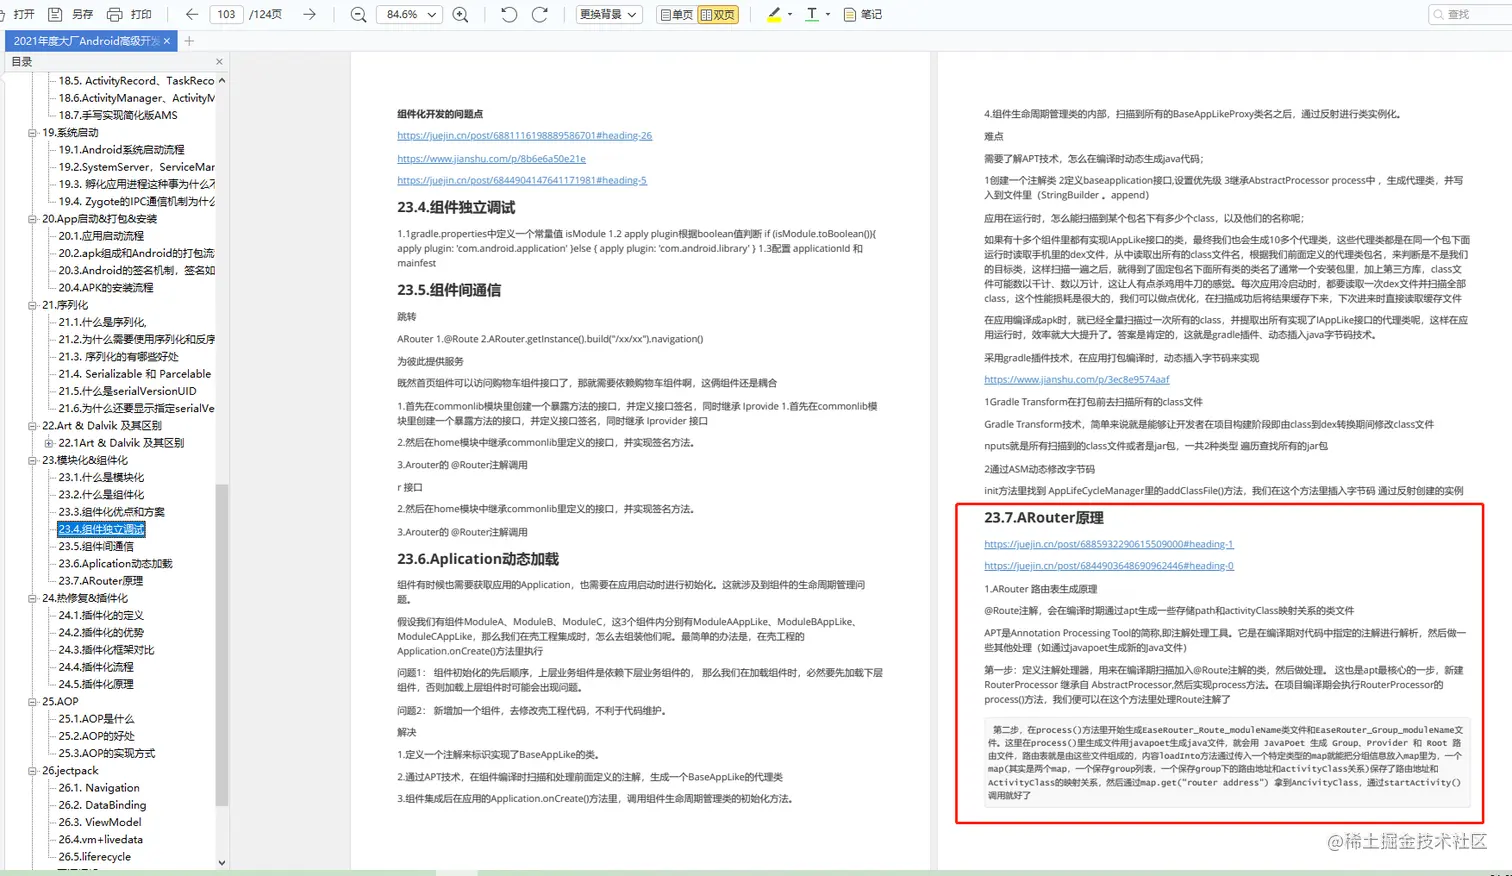Screen dimensions: 1512x876
Task: Rotate page counterclockwise
Action: (x=509, y=14)
